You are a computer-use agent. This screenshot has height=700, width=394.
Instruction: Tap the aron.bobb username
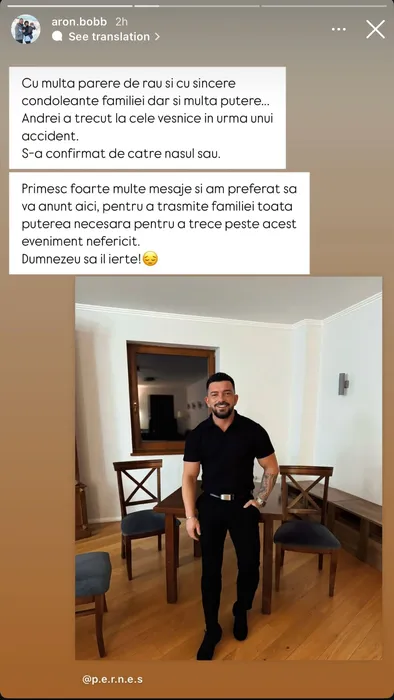(x=79, y=22)
